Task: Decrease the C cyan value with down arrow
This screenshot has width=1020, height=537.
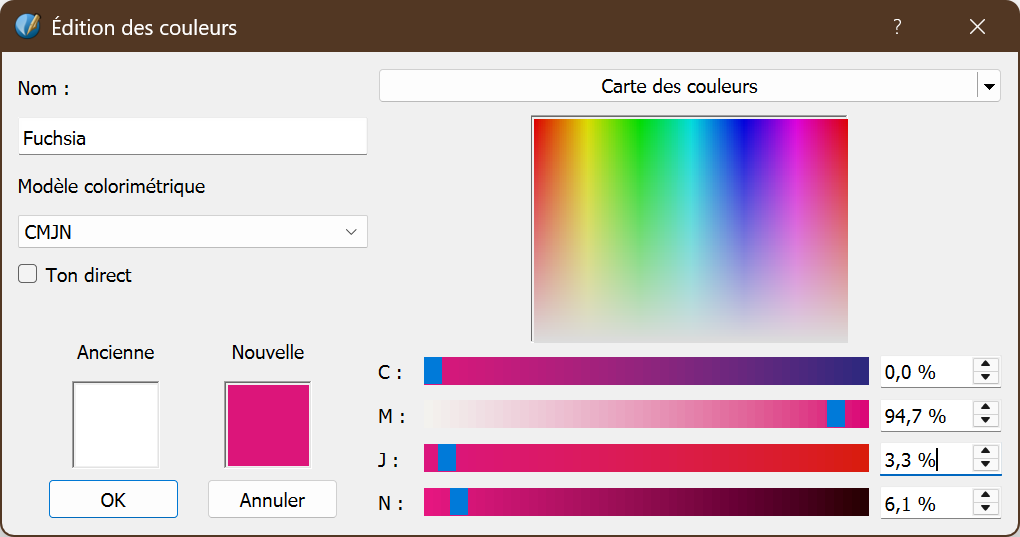Action: click(x=986, y=378)
